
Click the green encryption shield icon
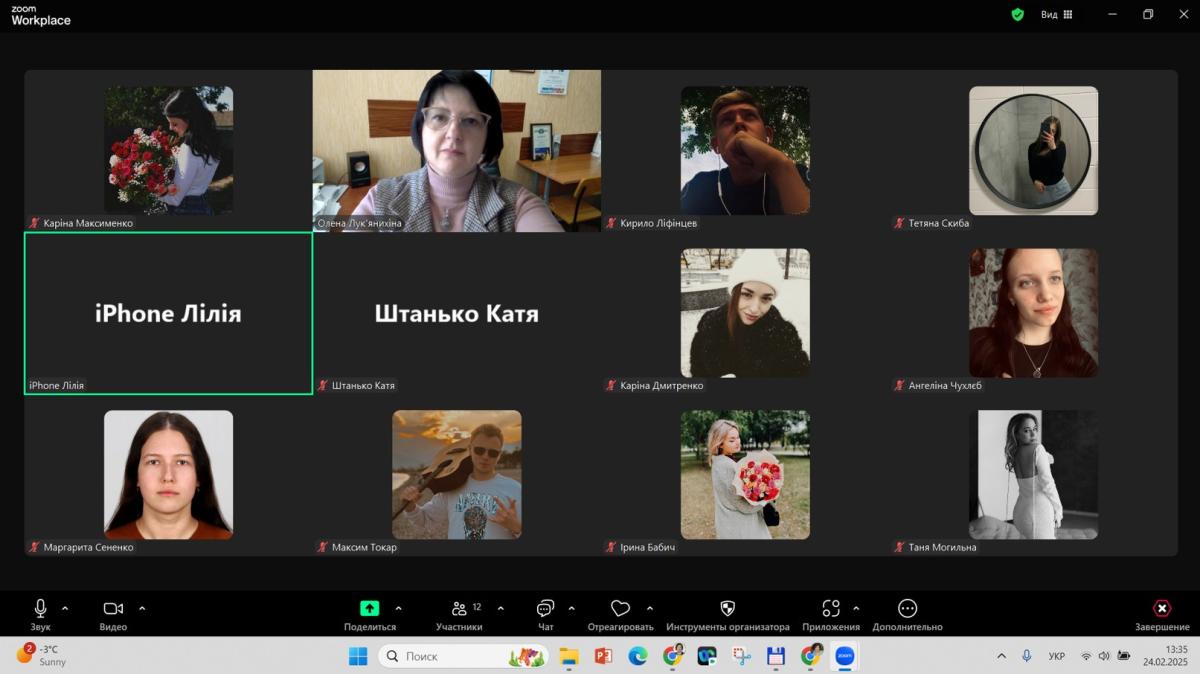coord(1017,15)
